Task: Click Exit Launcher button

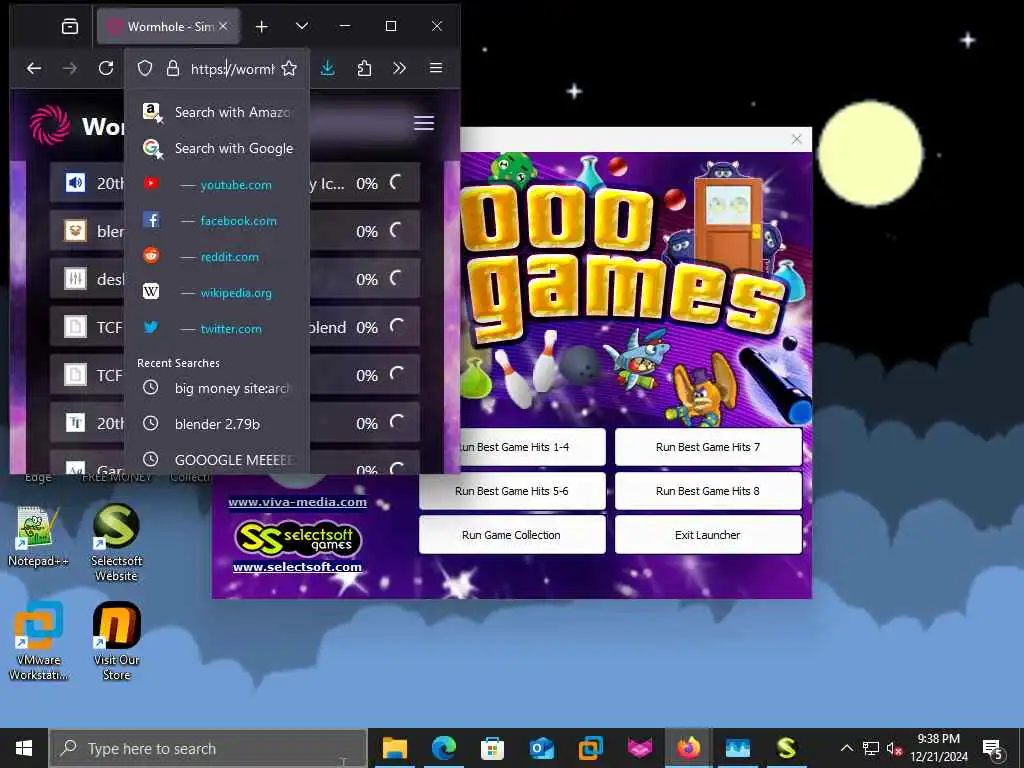Action: [x=708, y=535]
